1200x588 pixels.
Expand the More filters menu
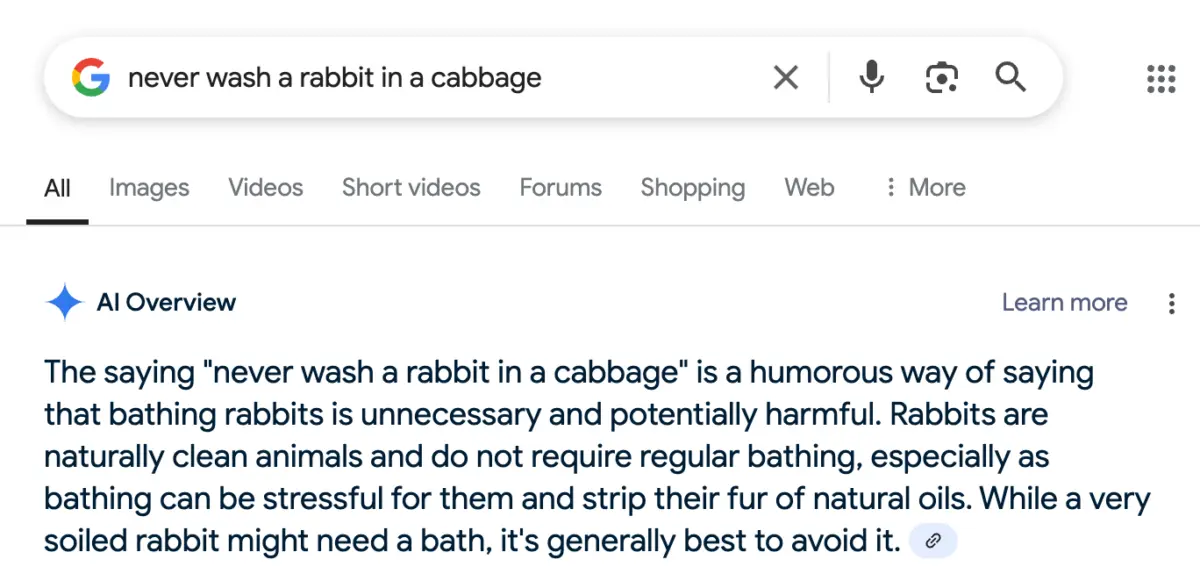pos(925,188)
